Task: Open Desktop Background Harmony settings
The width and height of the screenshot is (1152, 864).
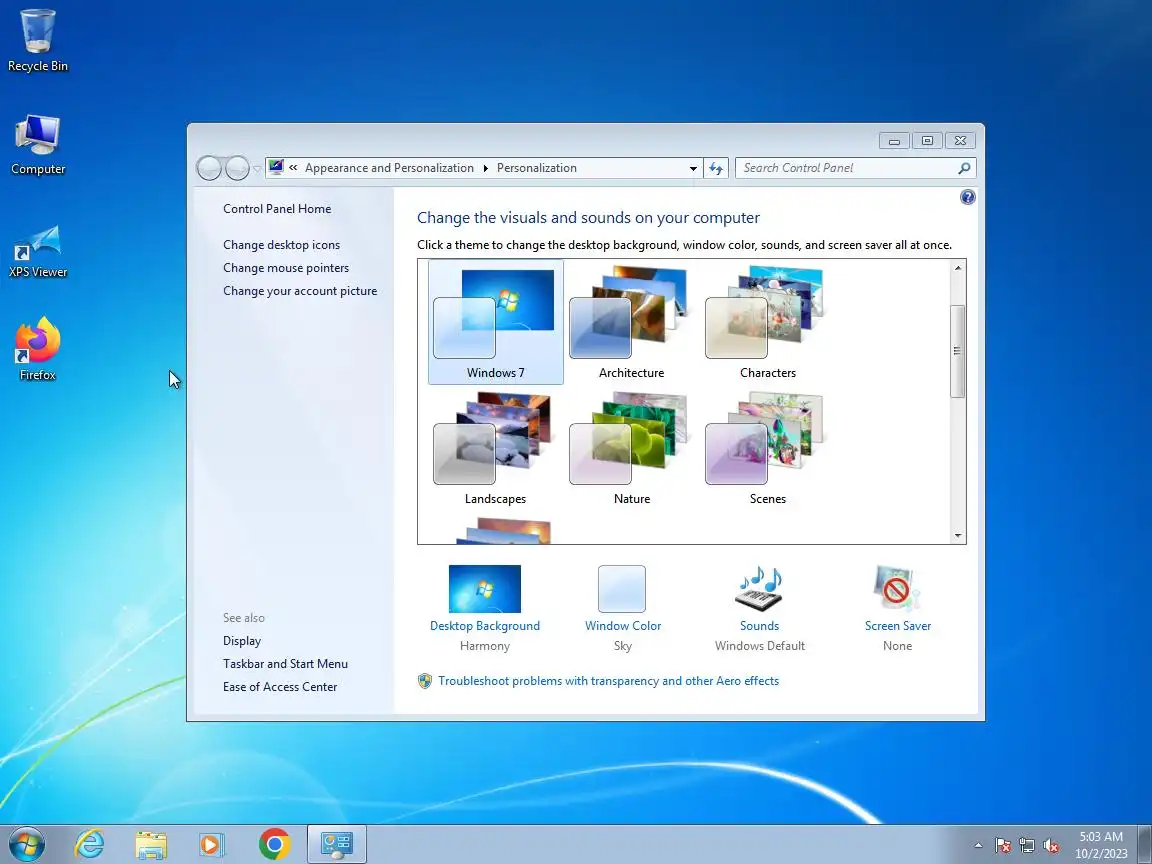Action: 485,608
